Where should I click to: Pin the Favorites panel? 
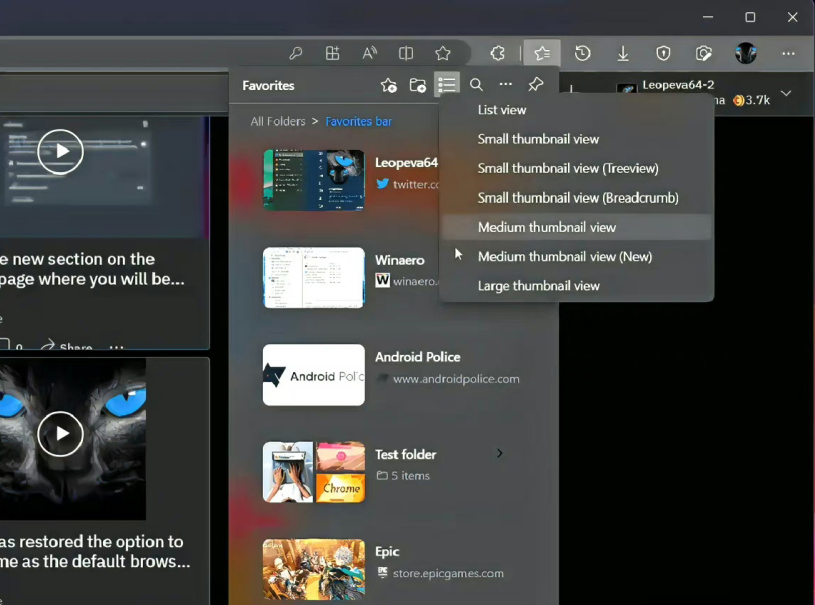(x=536, y=84)
